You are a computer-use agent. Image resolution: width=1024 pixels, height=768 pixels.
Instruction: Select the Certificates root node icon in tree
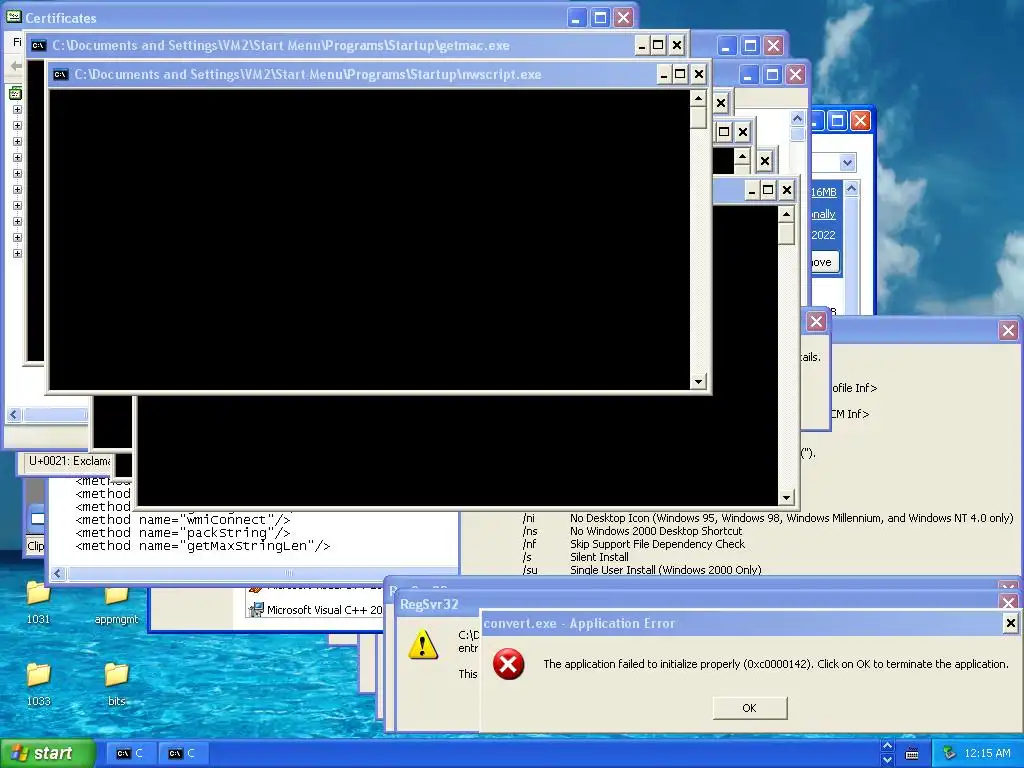(16, 93)
